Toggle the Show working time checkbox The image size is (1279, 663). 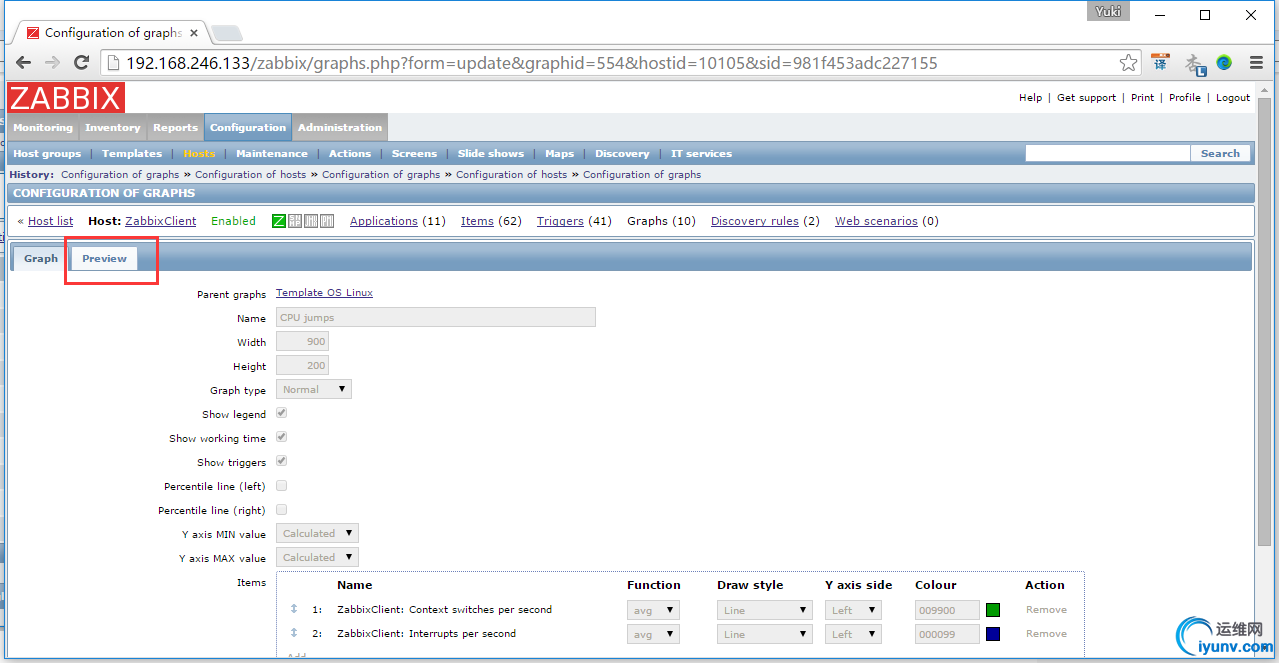click(282, 437)
